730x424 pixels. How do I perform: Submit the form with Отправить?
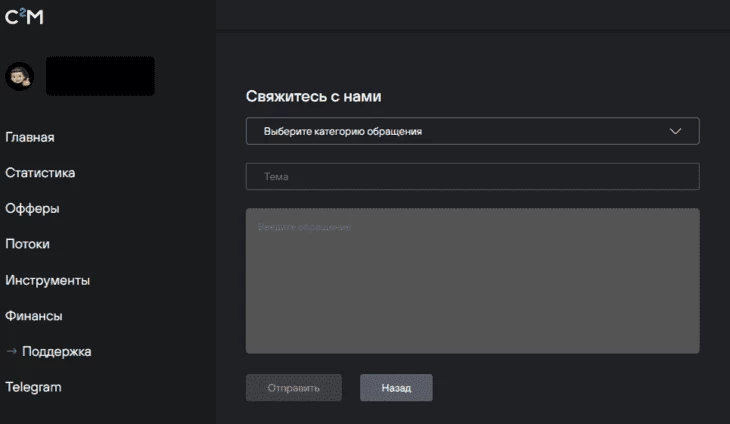pos(294,388)
